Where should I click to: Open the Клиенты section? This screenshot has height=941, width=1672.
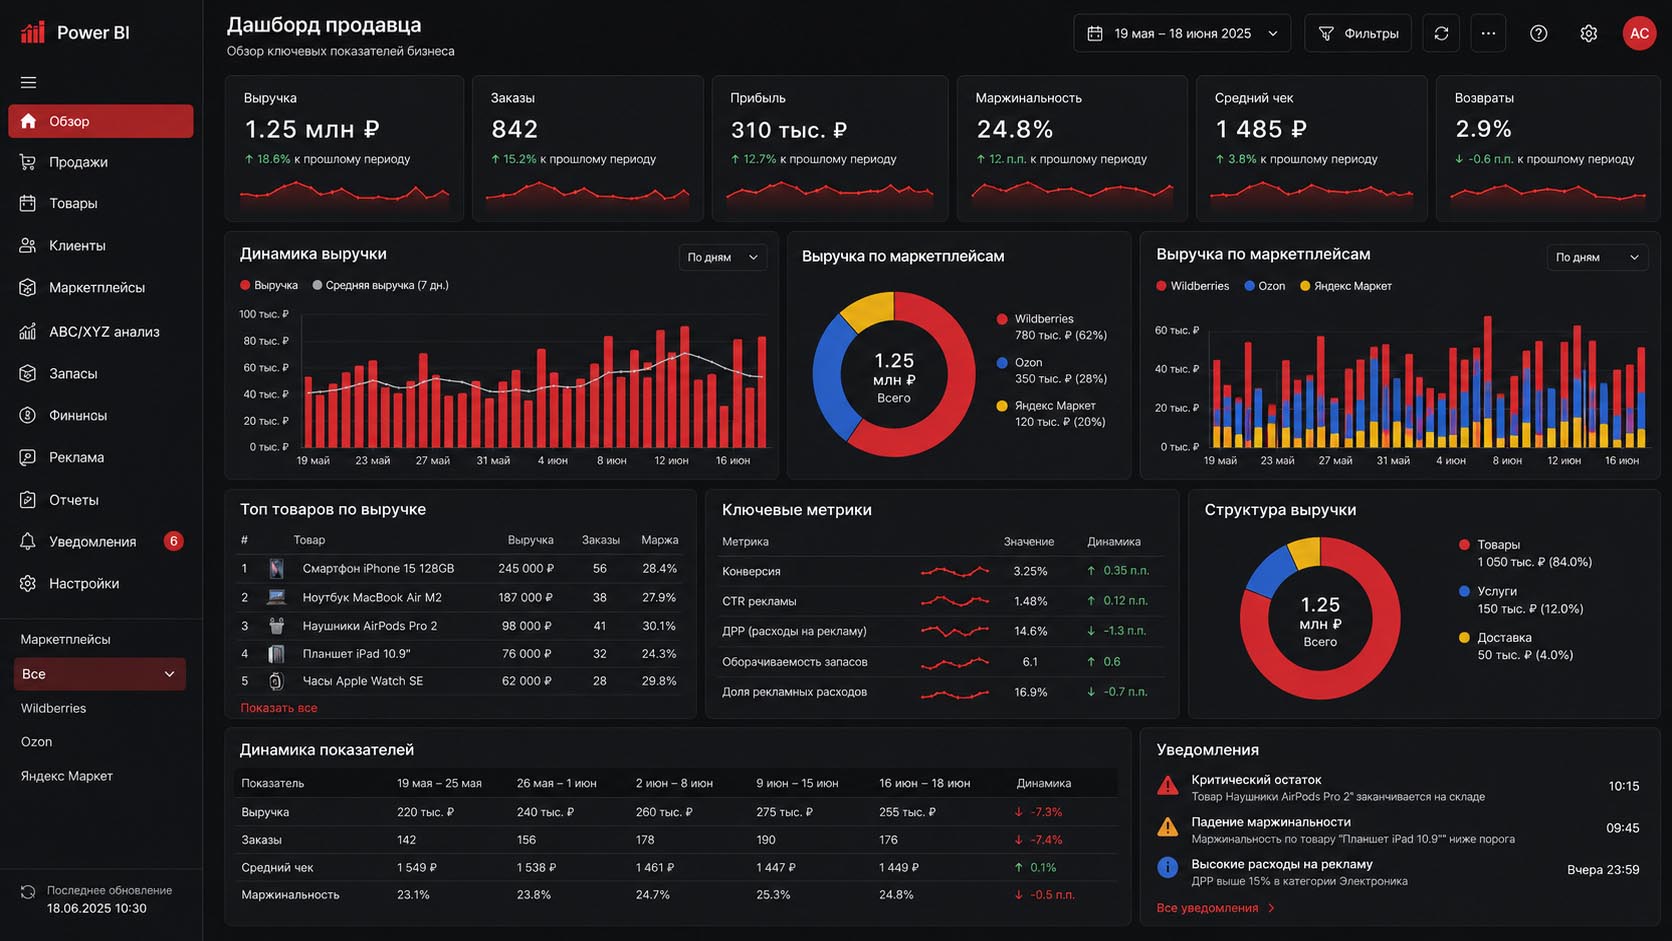100,245
